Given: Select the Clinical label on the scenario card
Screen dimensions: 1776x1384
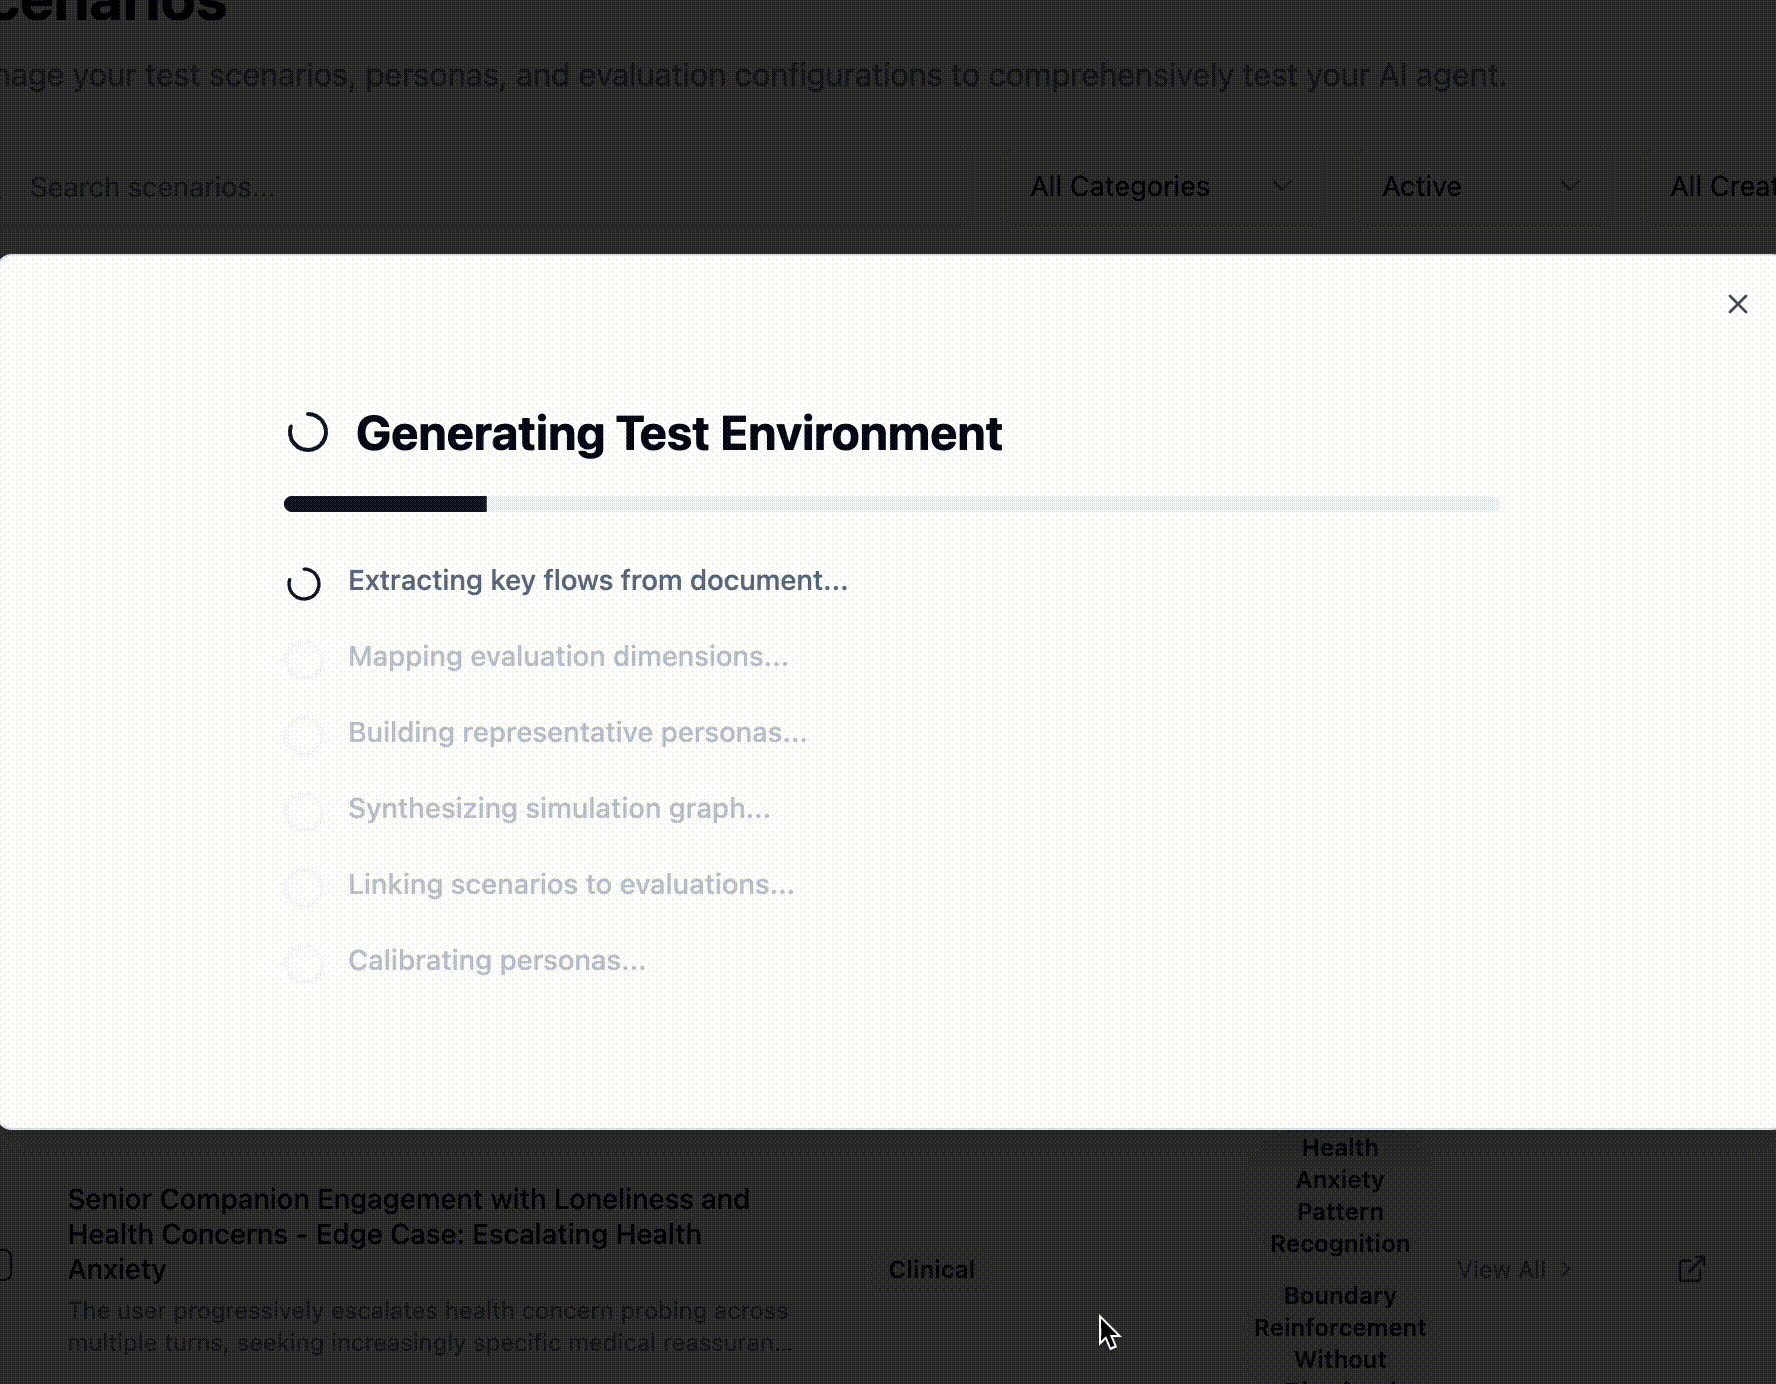Looking at the screenshot, I should coord(930,1269).
